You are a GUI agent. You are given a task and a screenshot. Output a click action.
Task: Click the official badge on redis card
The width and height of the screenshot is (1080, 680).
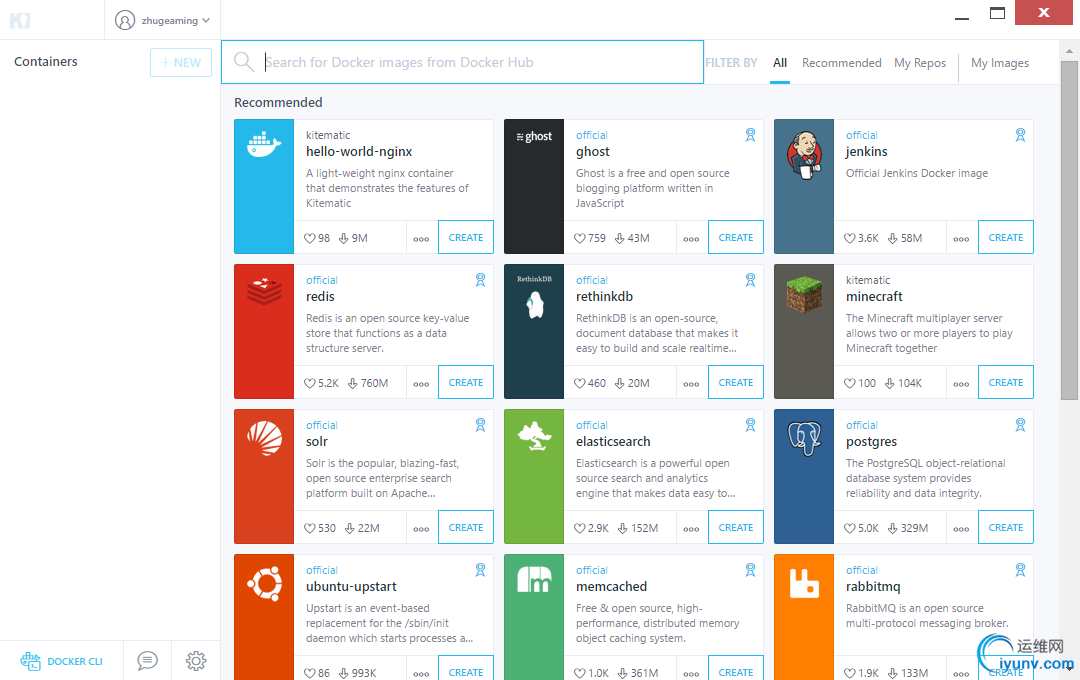tap(480, 280)
